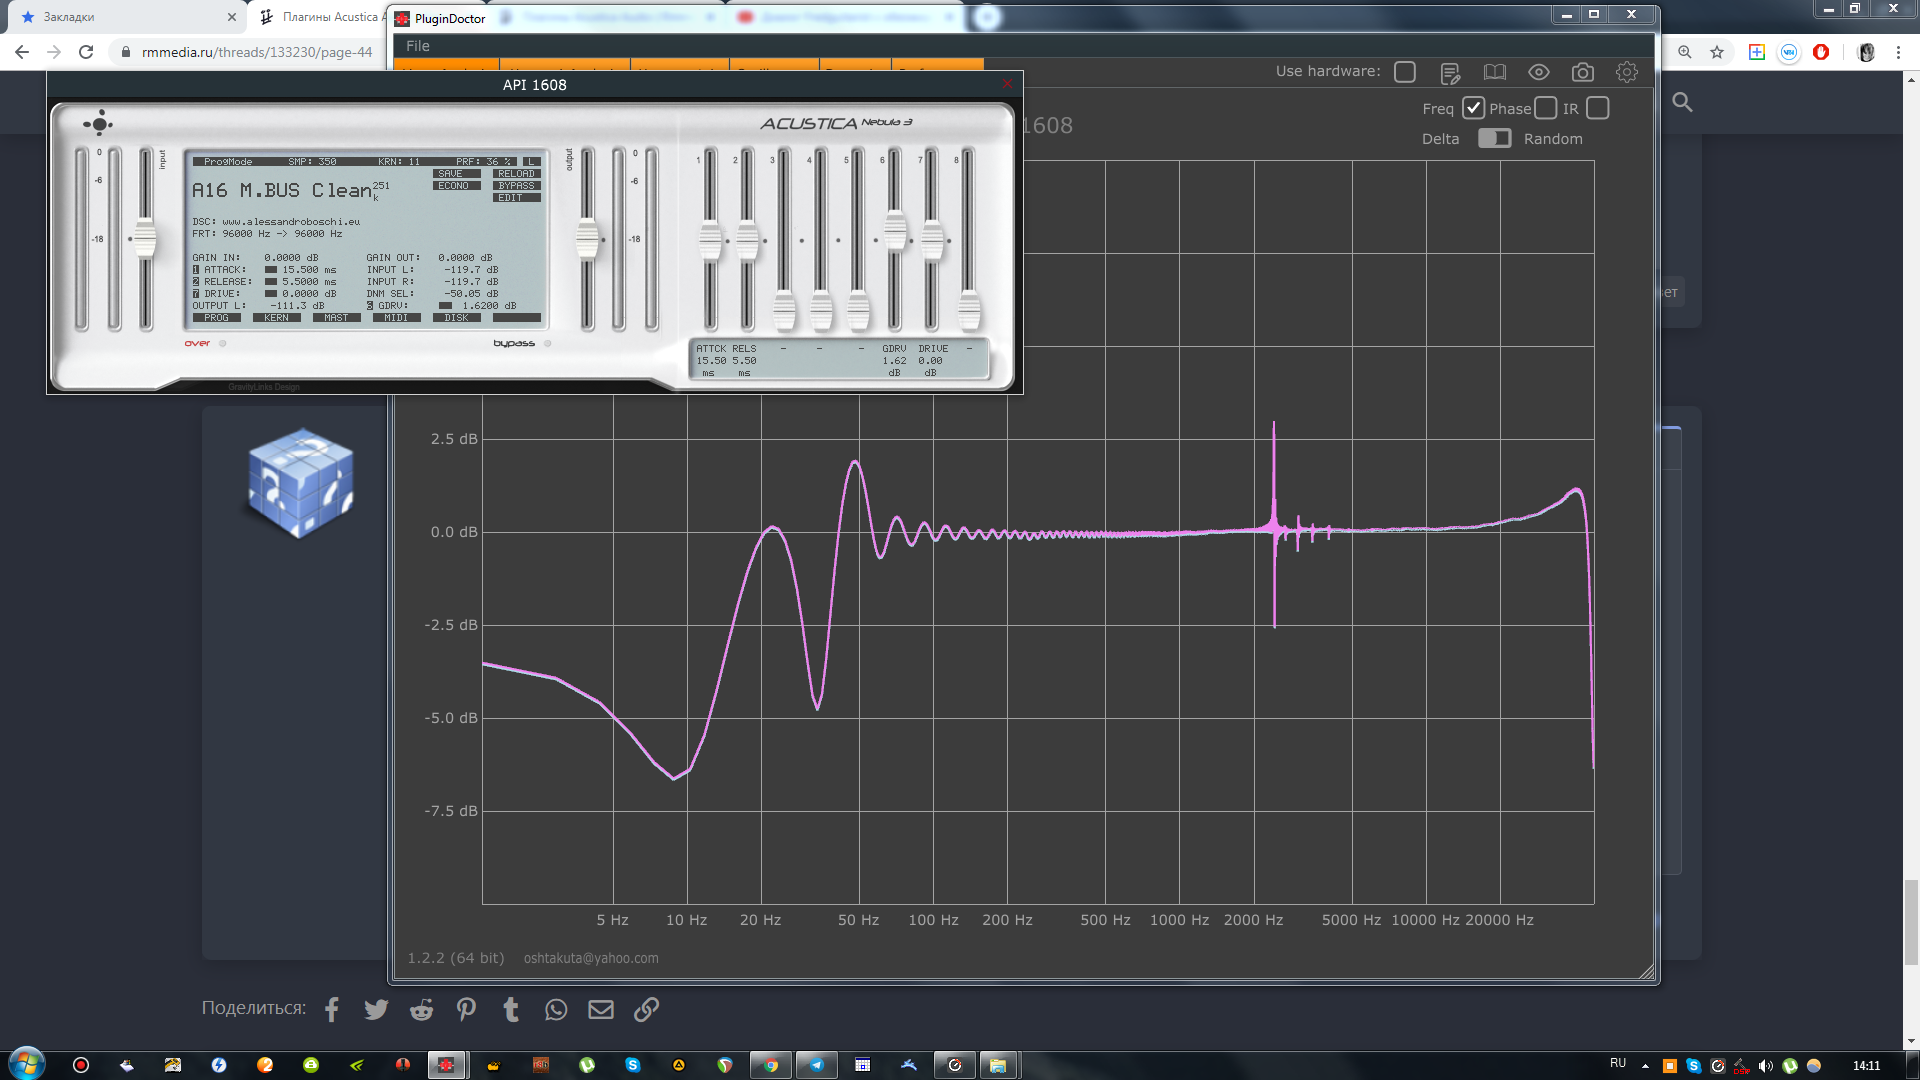Click the oshtakuta@yahoo.com contact link
1920x1080 pixels.
[x=591, y=958]
